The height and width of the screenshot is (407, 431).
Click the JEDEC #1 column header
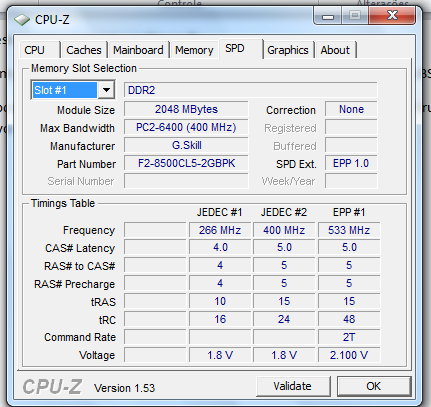click(x=220, y=212)
